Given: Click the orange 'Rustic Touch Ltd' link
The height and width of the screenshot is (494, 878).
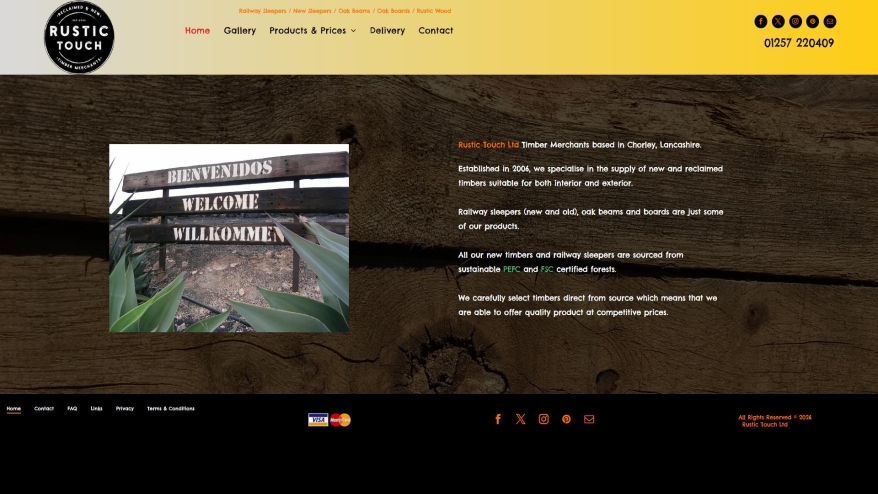Looking at the screenshot, I should (488, 145).
